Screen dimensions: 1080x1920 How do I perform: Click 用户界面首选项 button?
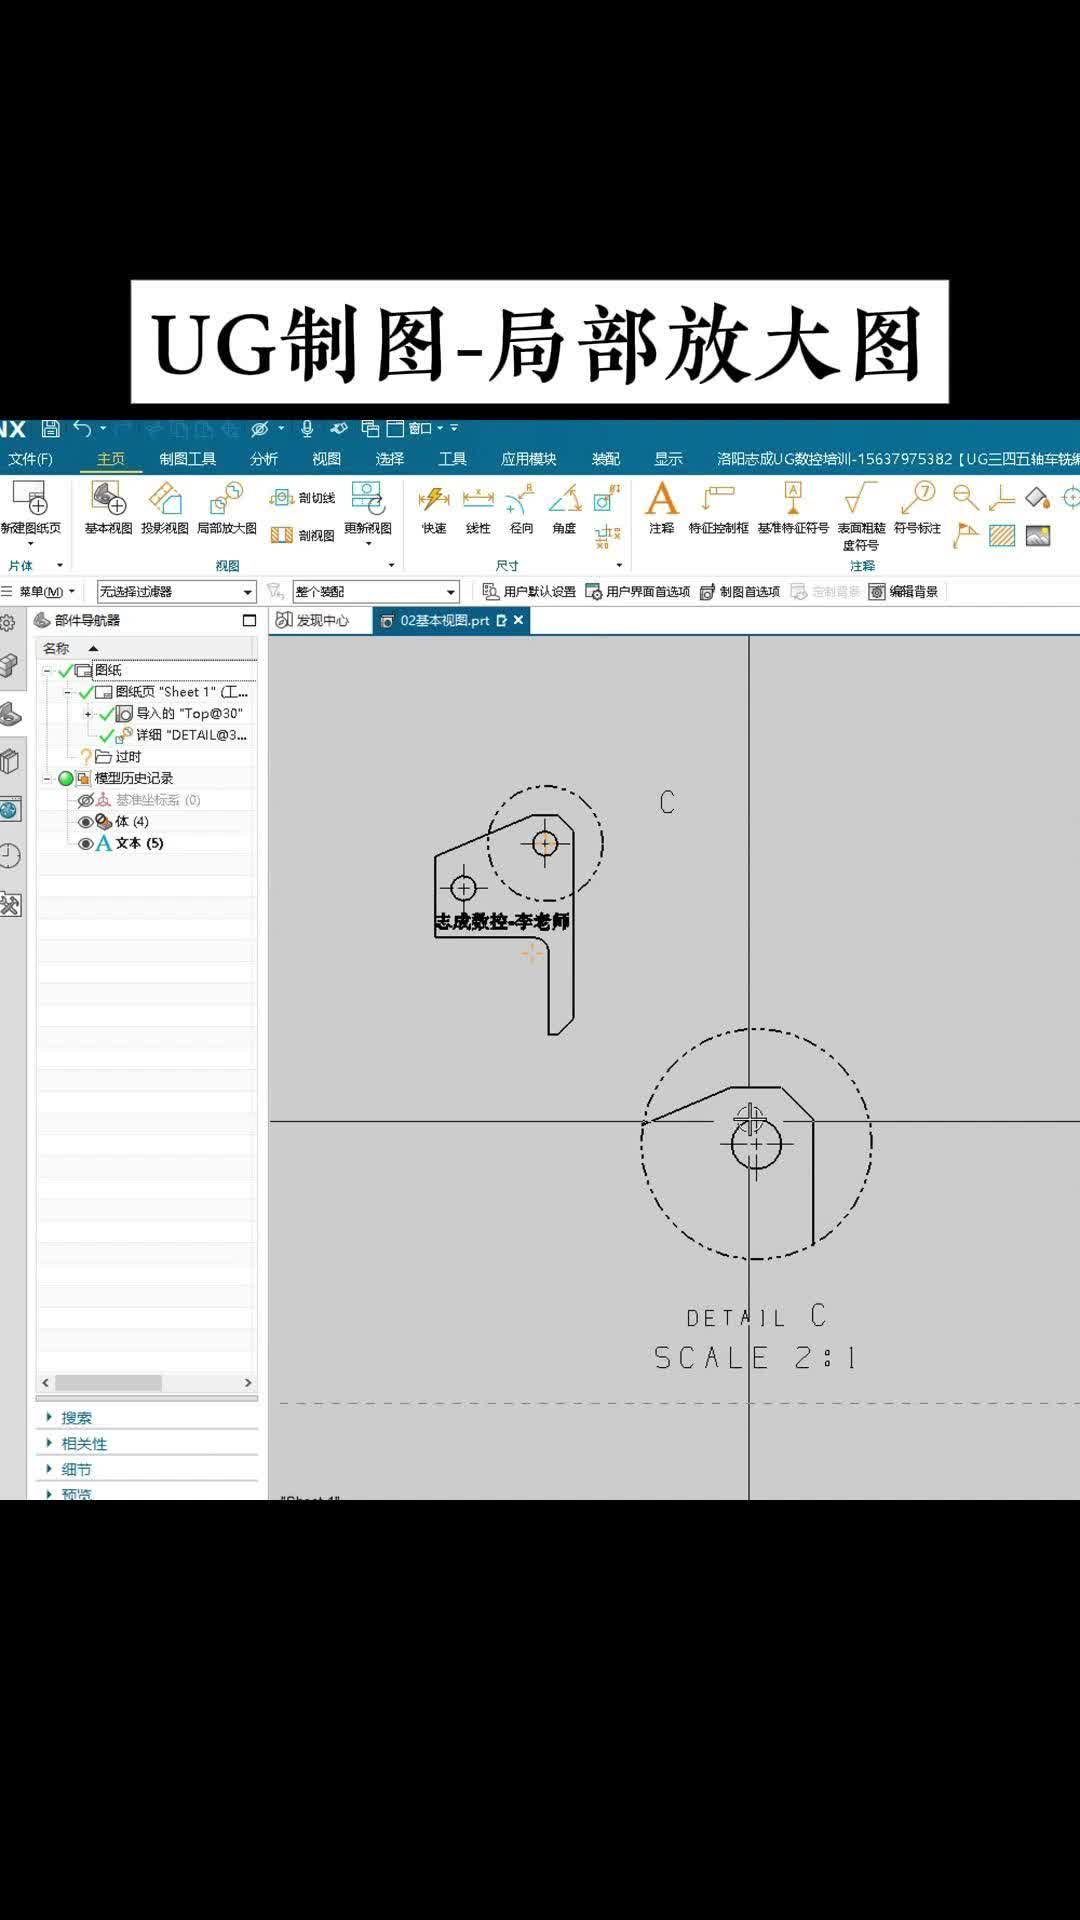coord(637,592)
